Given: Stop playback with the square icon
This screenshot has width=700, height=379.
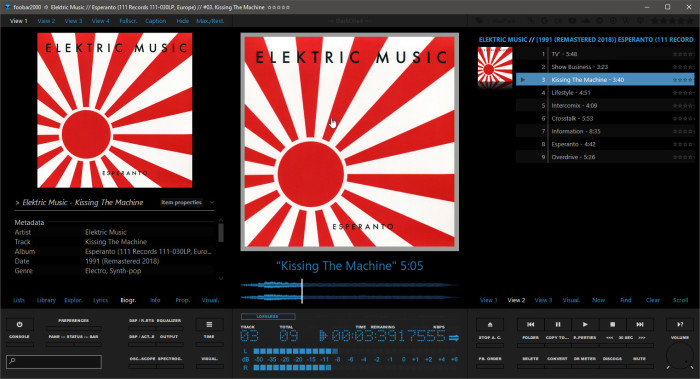Looking at the screenshot, I should [612, 325].
